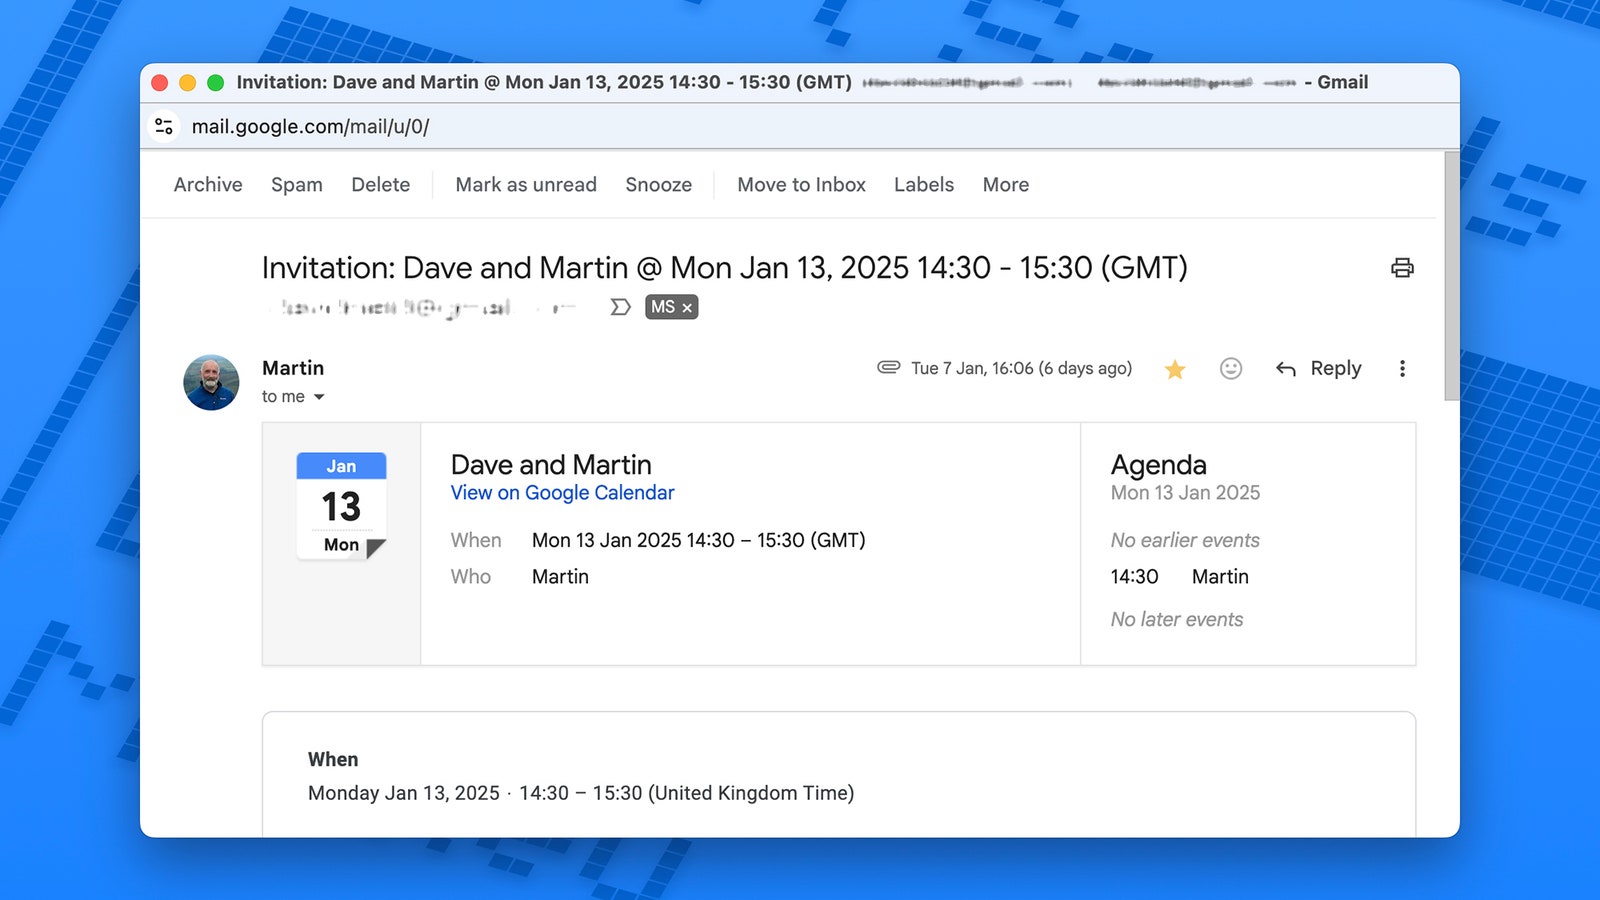Click the attachment paperclip icon
The height and width of the screenshot is (900, 1600).
[x=888, y=367]
